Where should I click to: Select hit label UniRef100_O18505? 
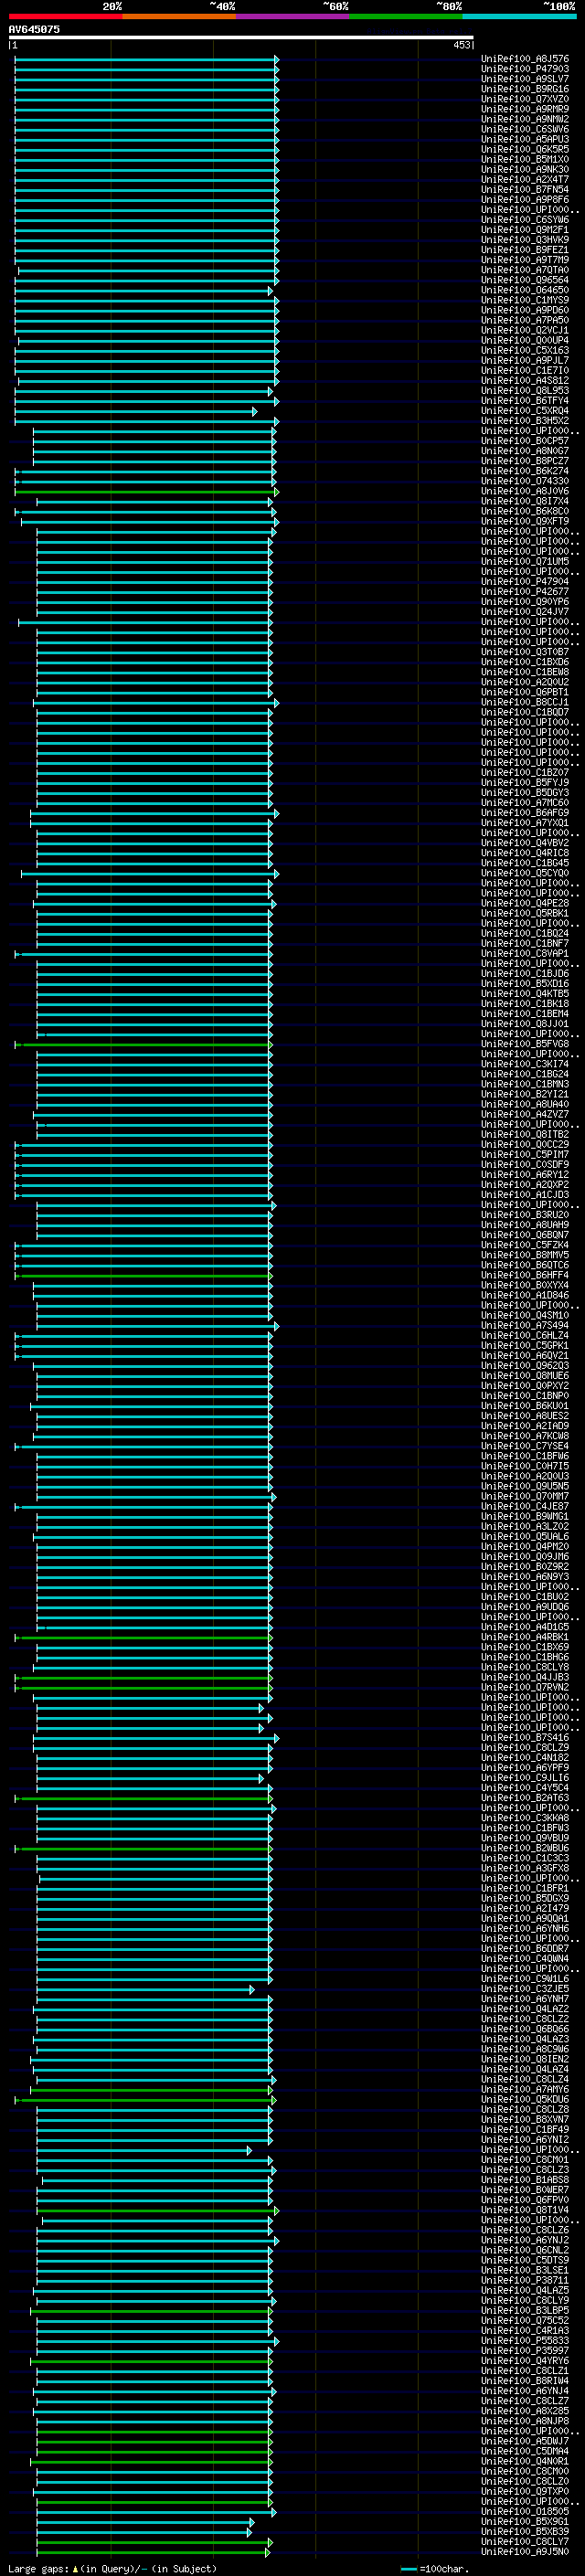coord(525,2512)
